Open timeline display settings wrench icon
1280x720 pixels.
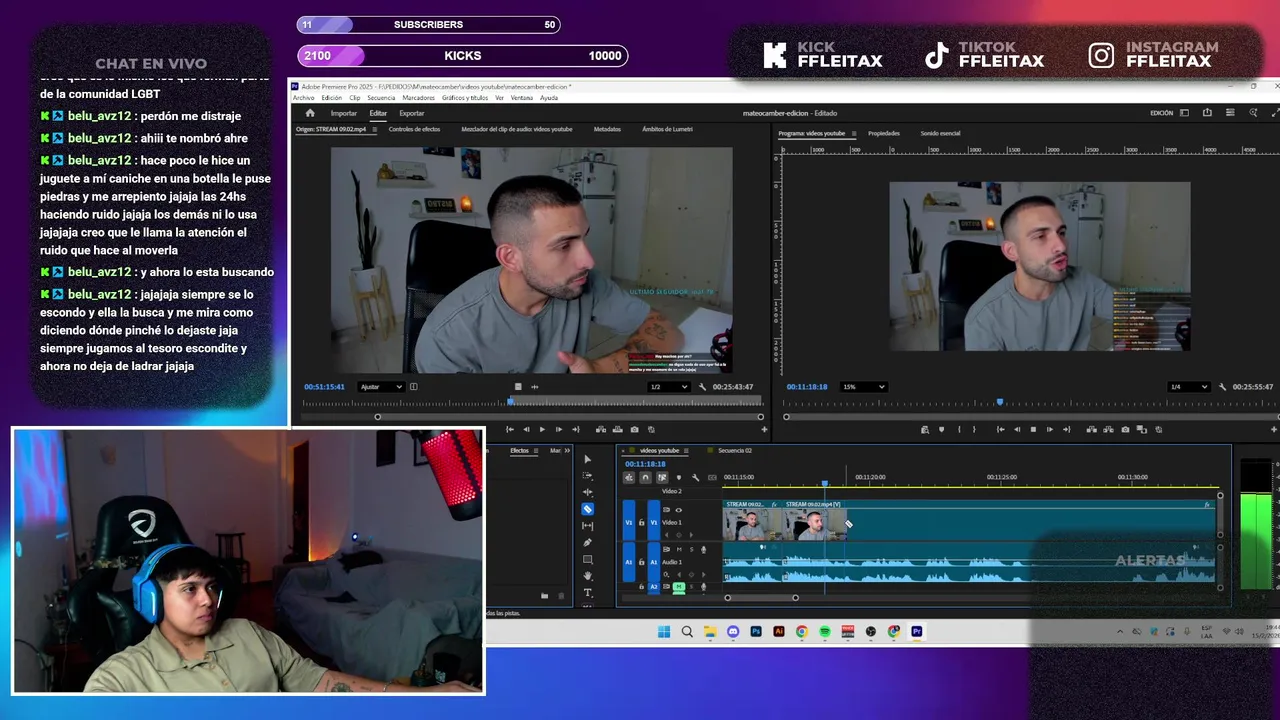click(695, 477)
